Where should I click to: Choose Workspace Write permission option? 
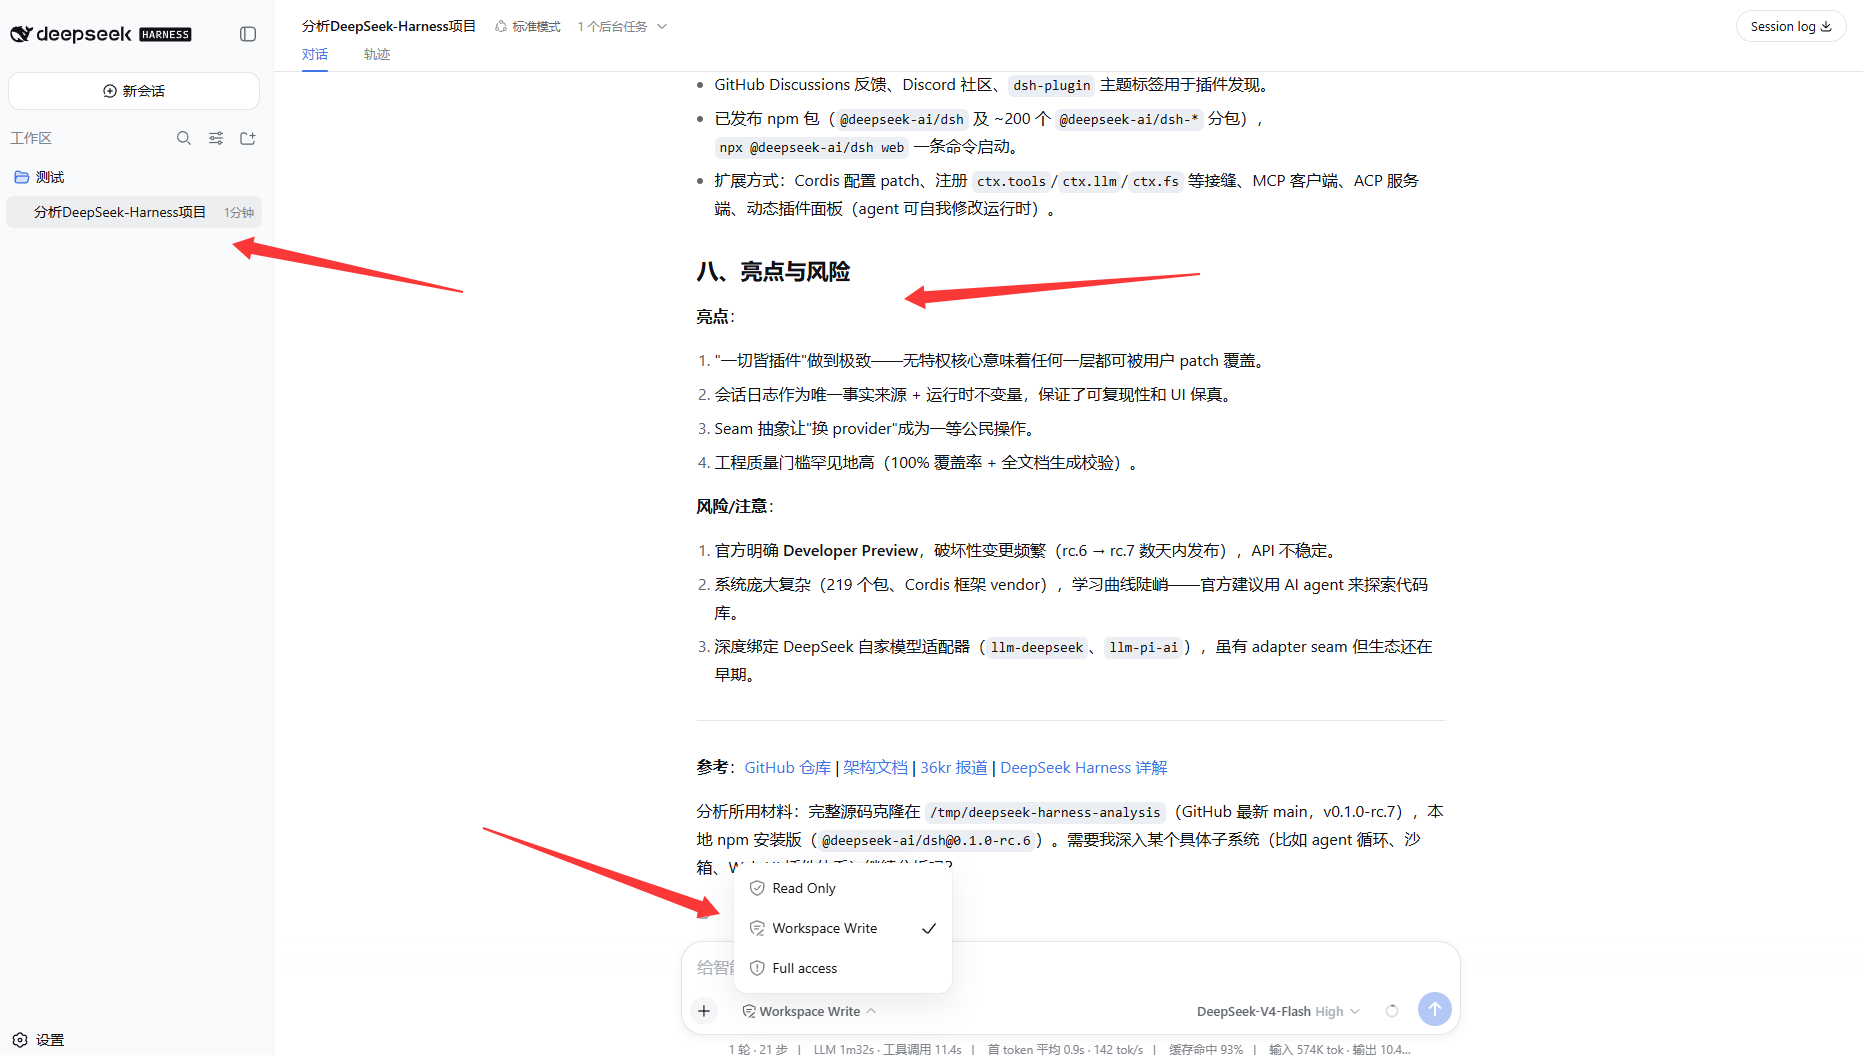(x=843, y=928)
